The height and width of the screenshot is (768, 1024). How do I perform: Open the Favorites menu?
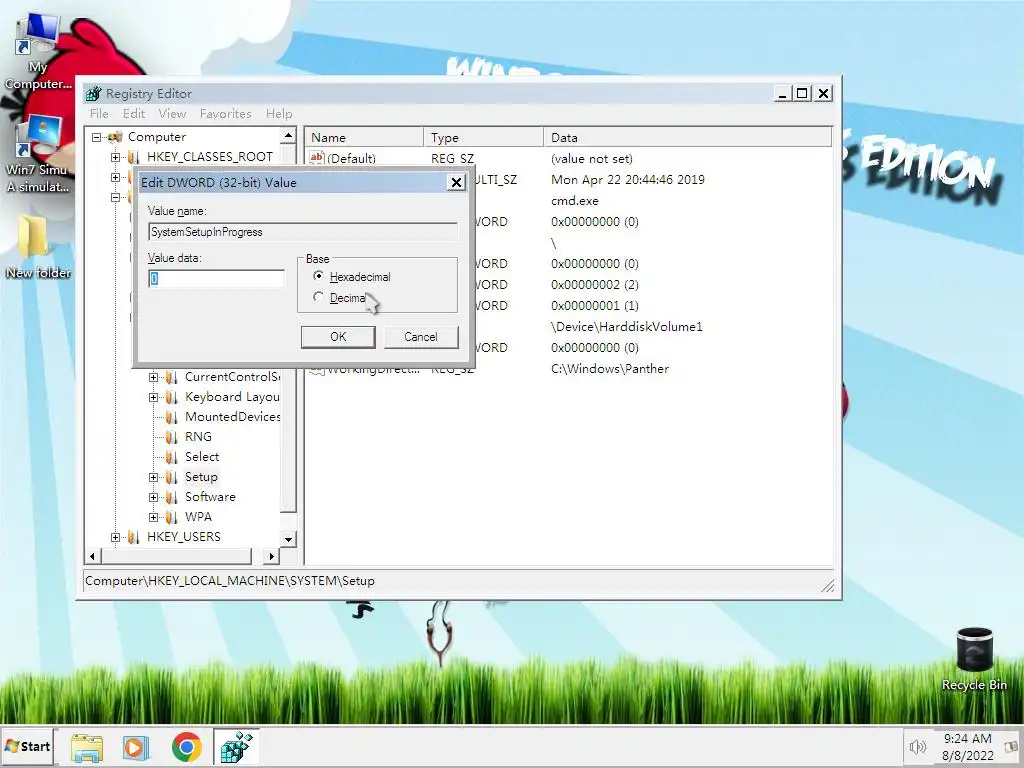[225, 114]
